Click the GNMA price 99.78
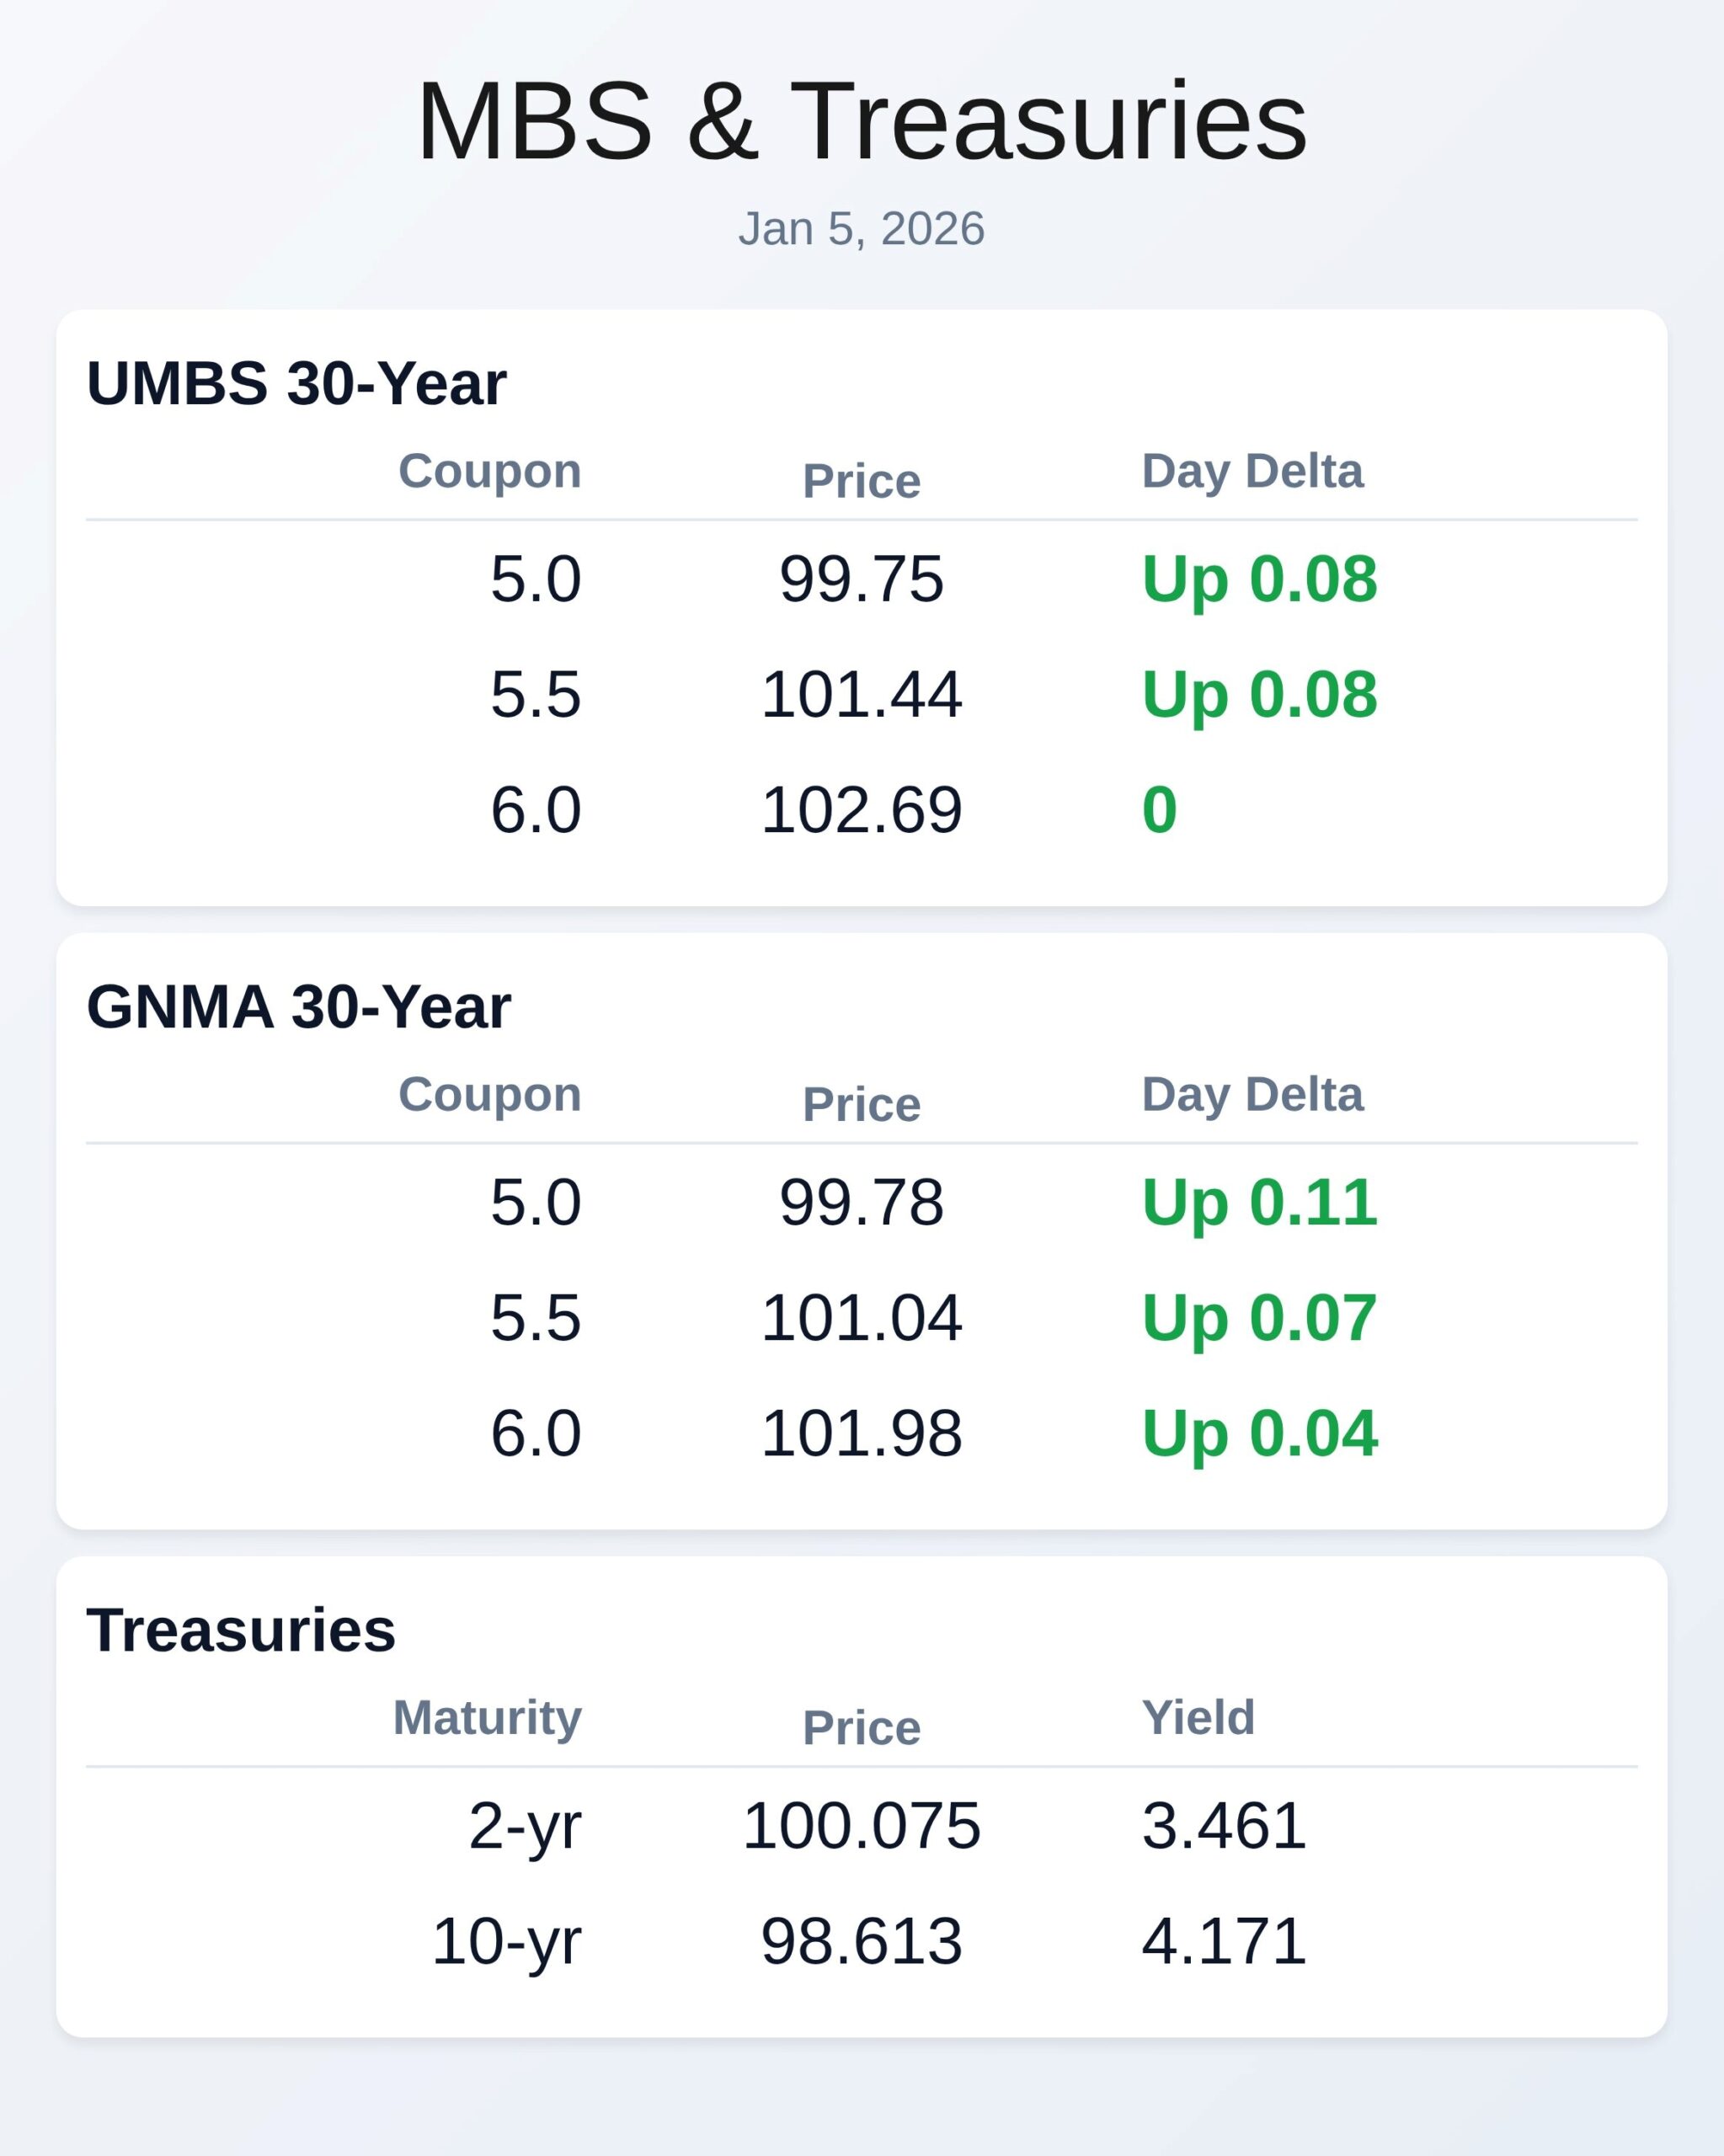The height and width of the screenshot is (2156, 1724). (861, 1202)
